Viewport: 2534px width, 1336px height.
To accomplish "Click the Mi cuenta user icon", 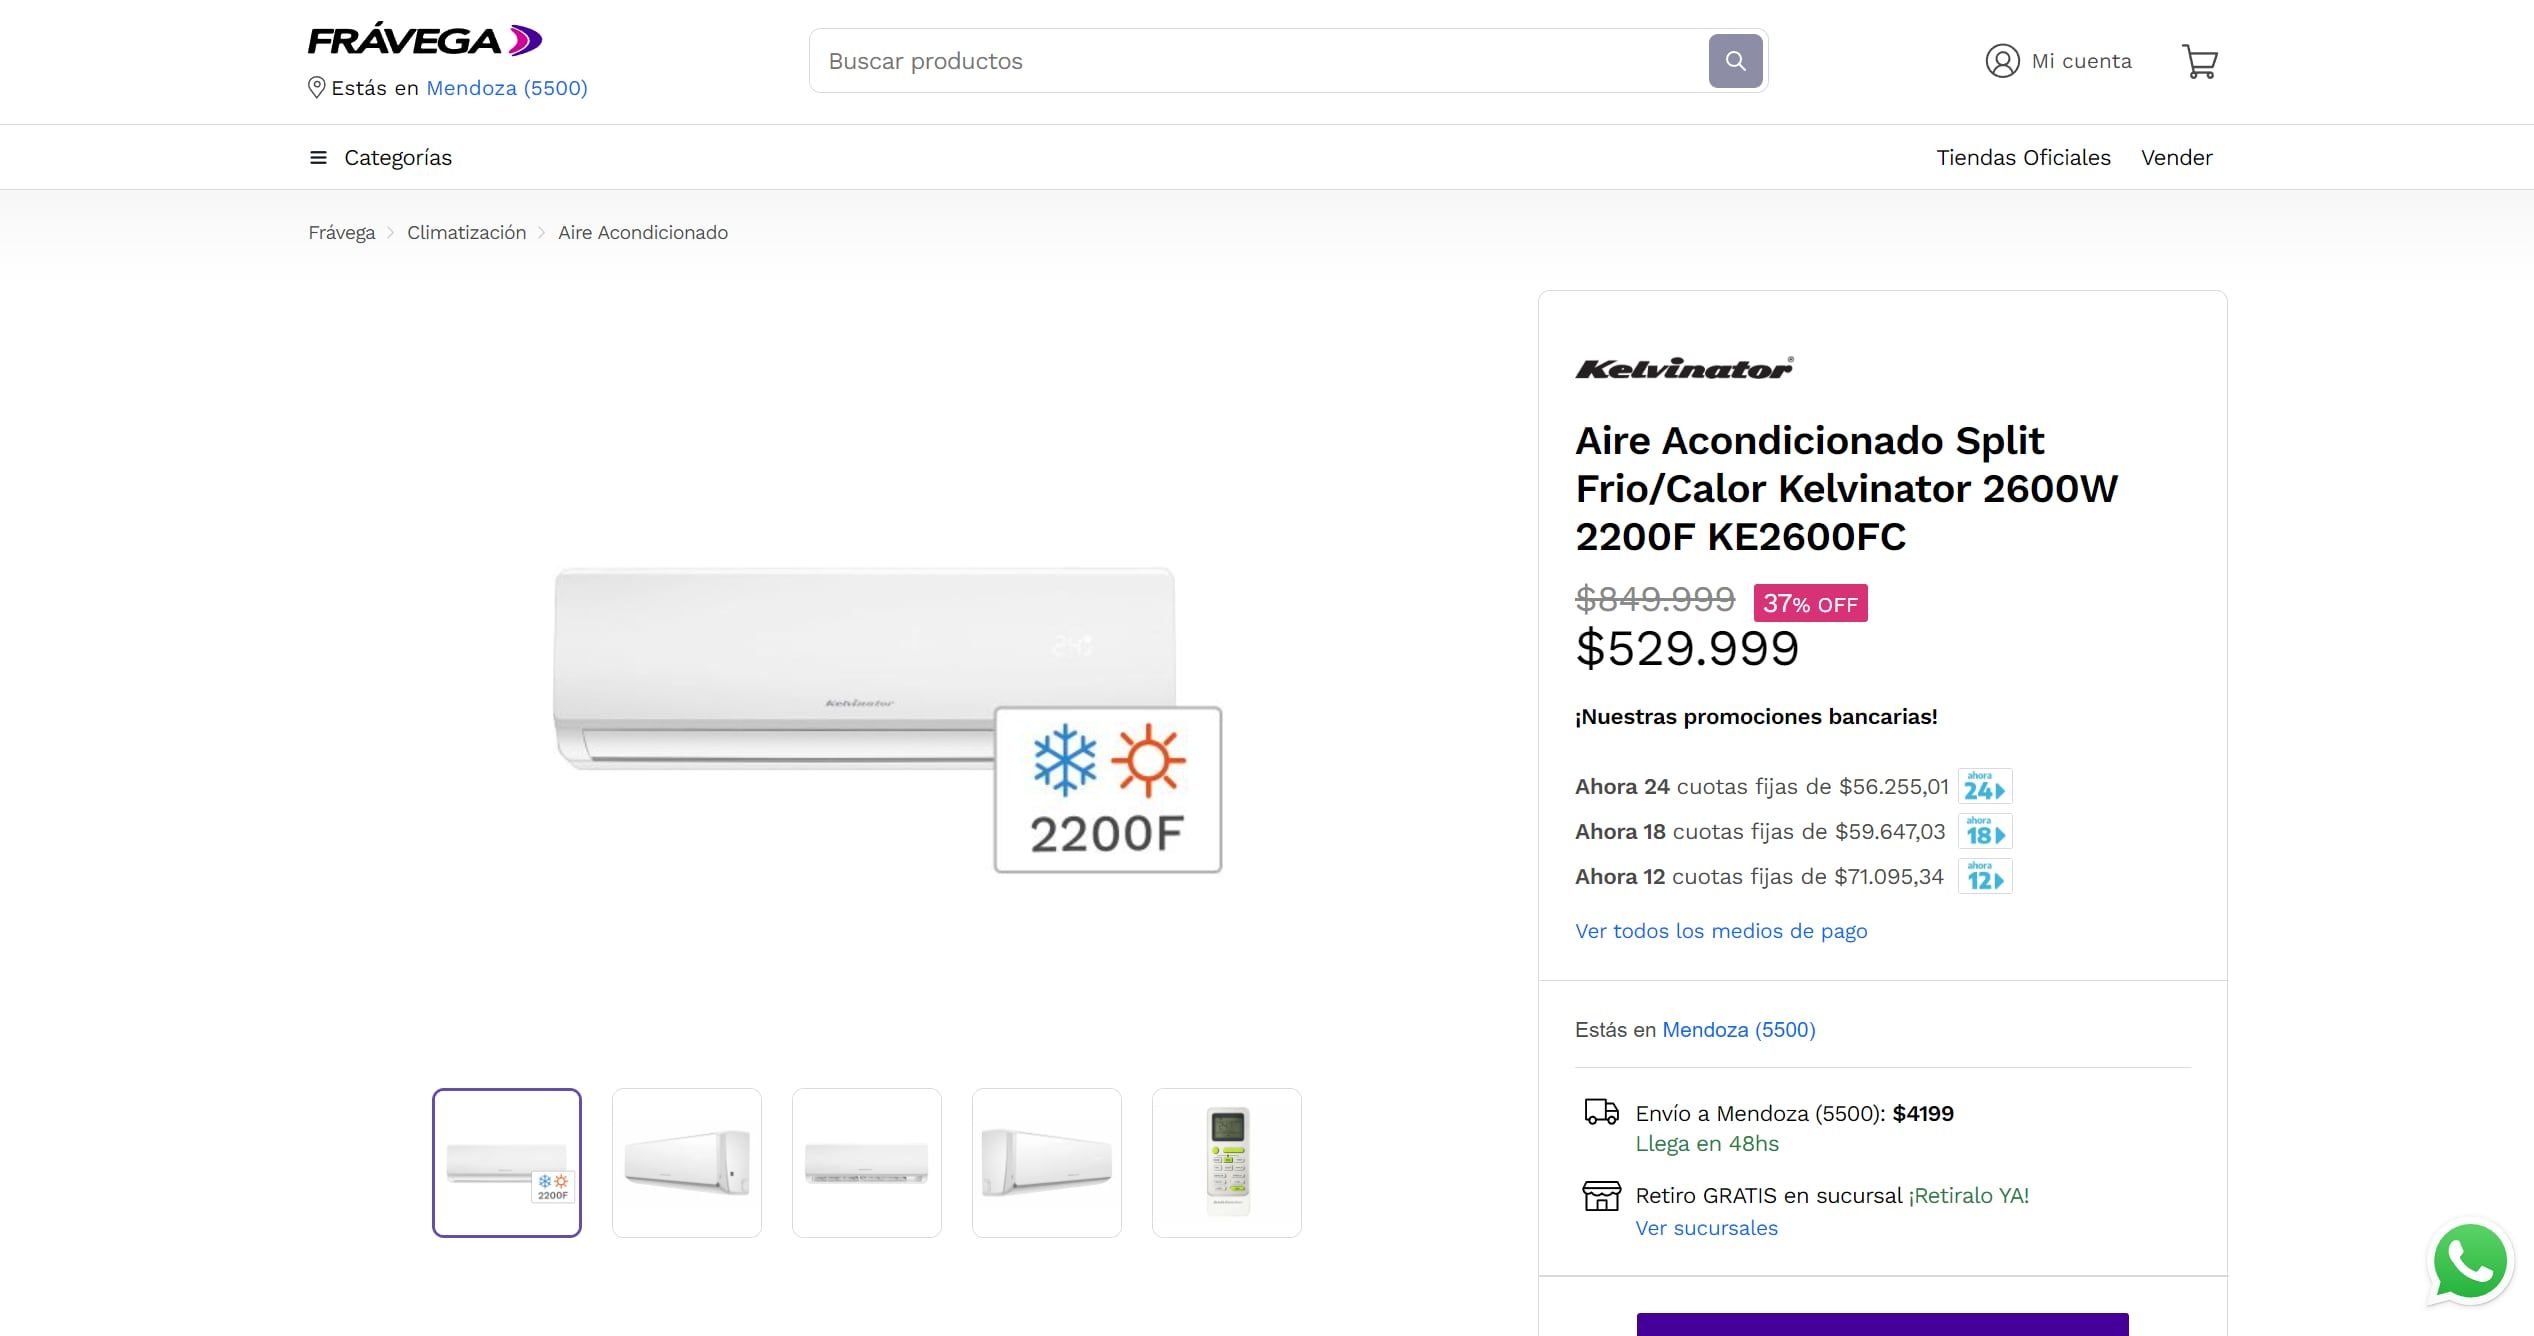I will (2001, 60).
